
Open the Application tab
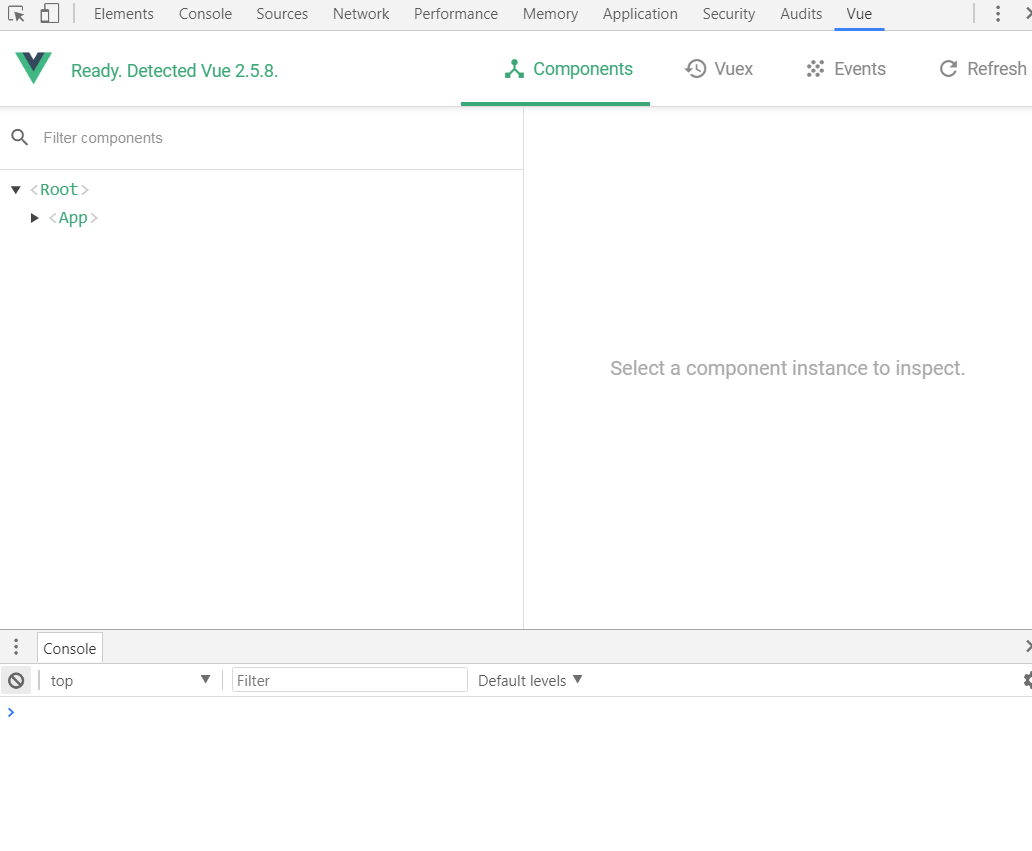(640, 14)
